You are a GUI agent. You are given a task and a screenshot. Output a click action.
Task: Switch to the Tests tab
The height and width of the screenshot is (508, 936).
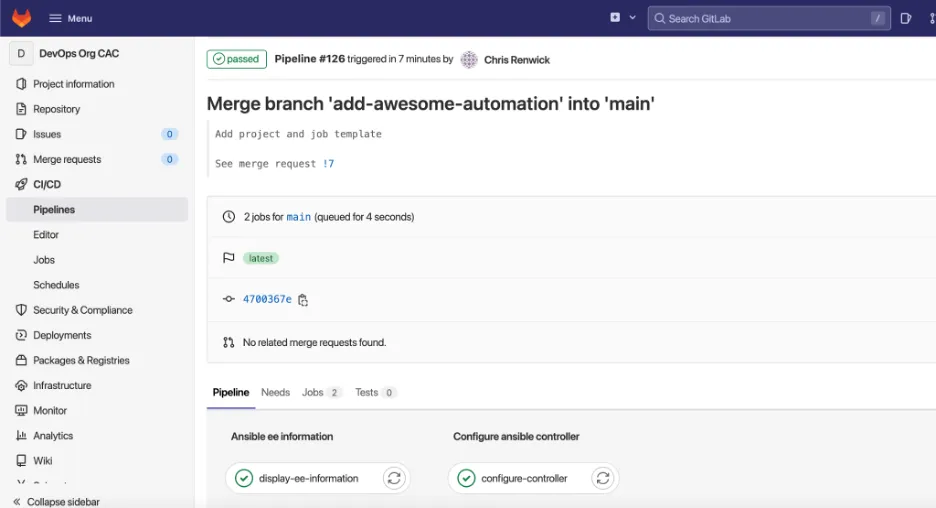click(x=375, y=392)
